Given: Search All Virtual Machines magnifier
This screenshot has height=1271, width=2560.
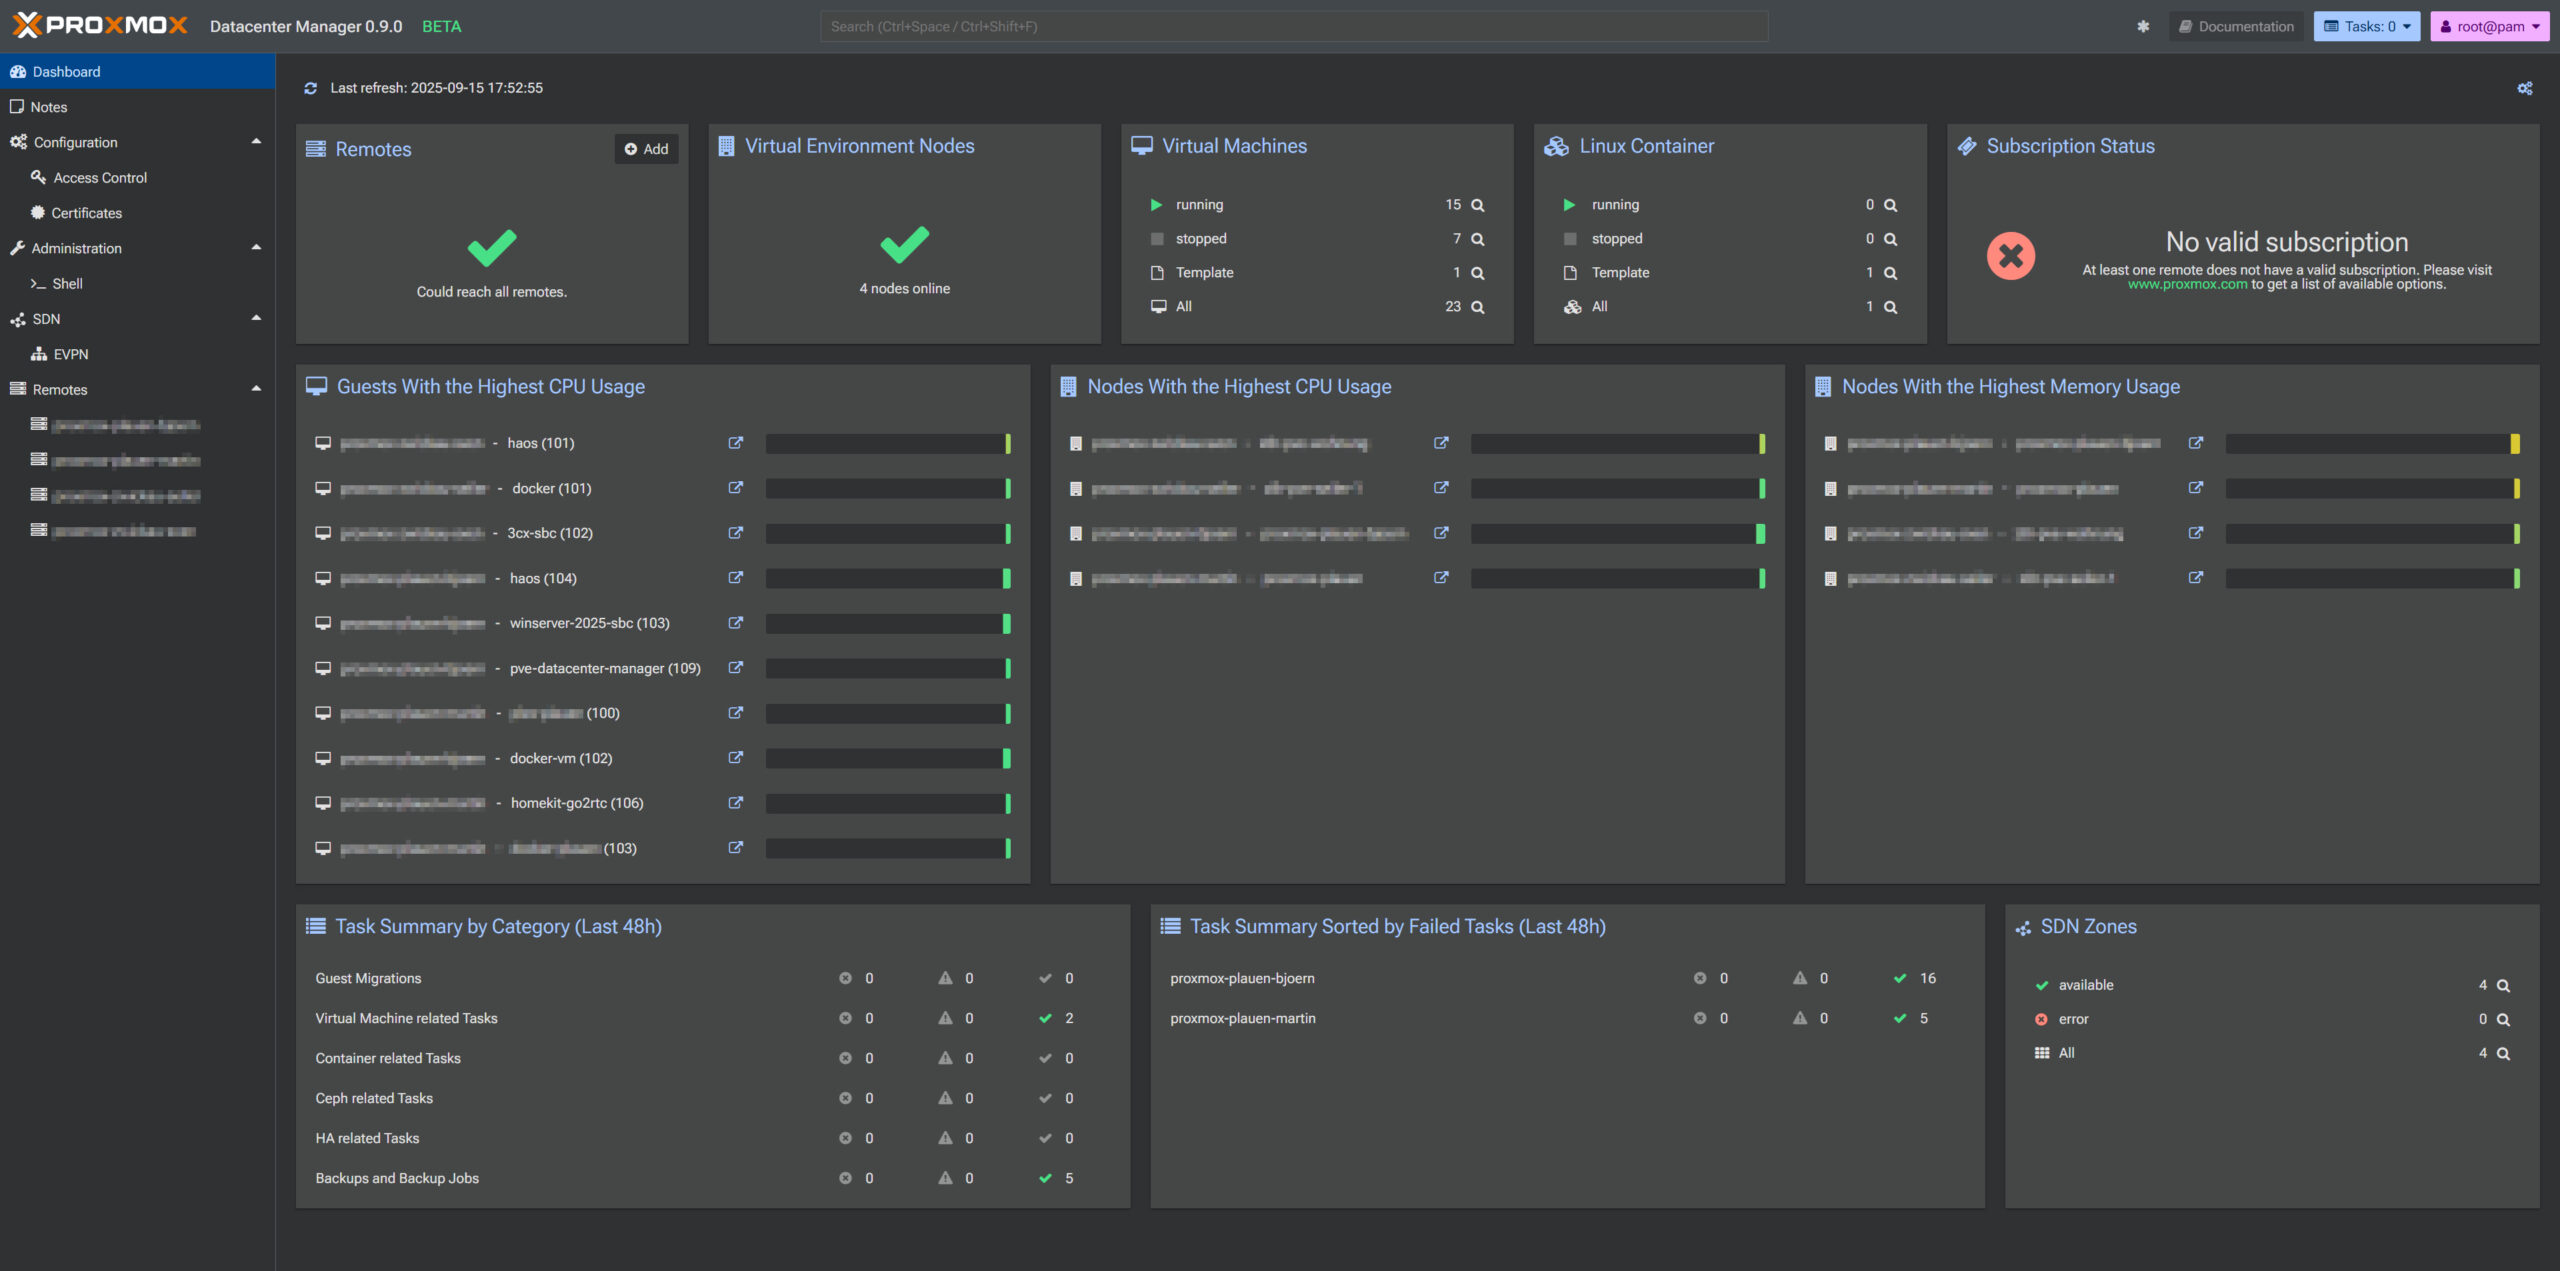Looking at the screenshot, I should pyautogui.click(x=1478, y=307).
